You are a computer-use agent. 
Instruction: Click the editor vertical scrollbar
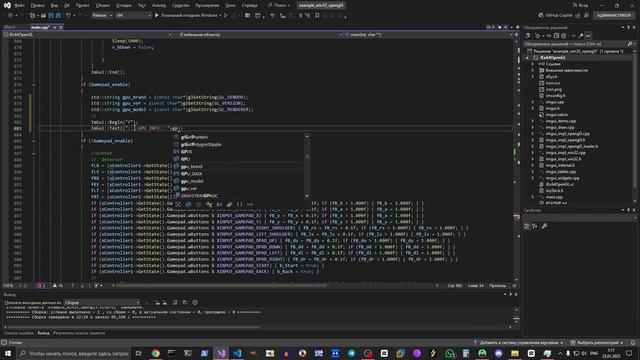tap(517, 159)
